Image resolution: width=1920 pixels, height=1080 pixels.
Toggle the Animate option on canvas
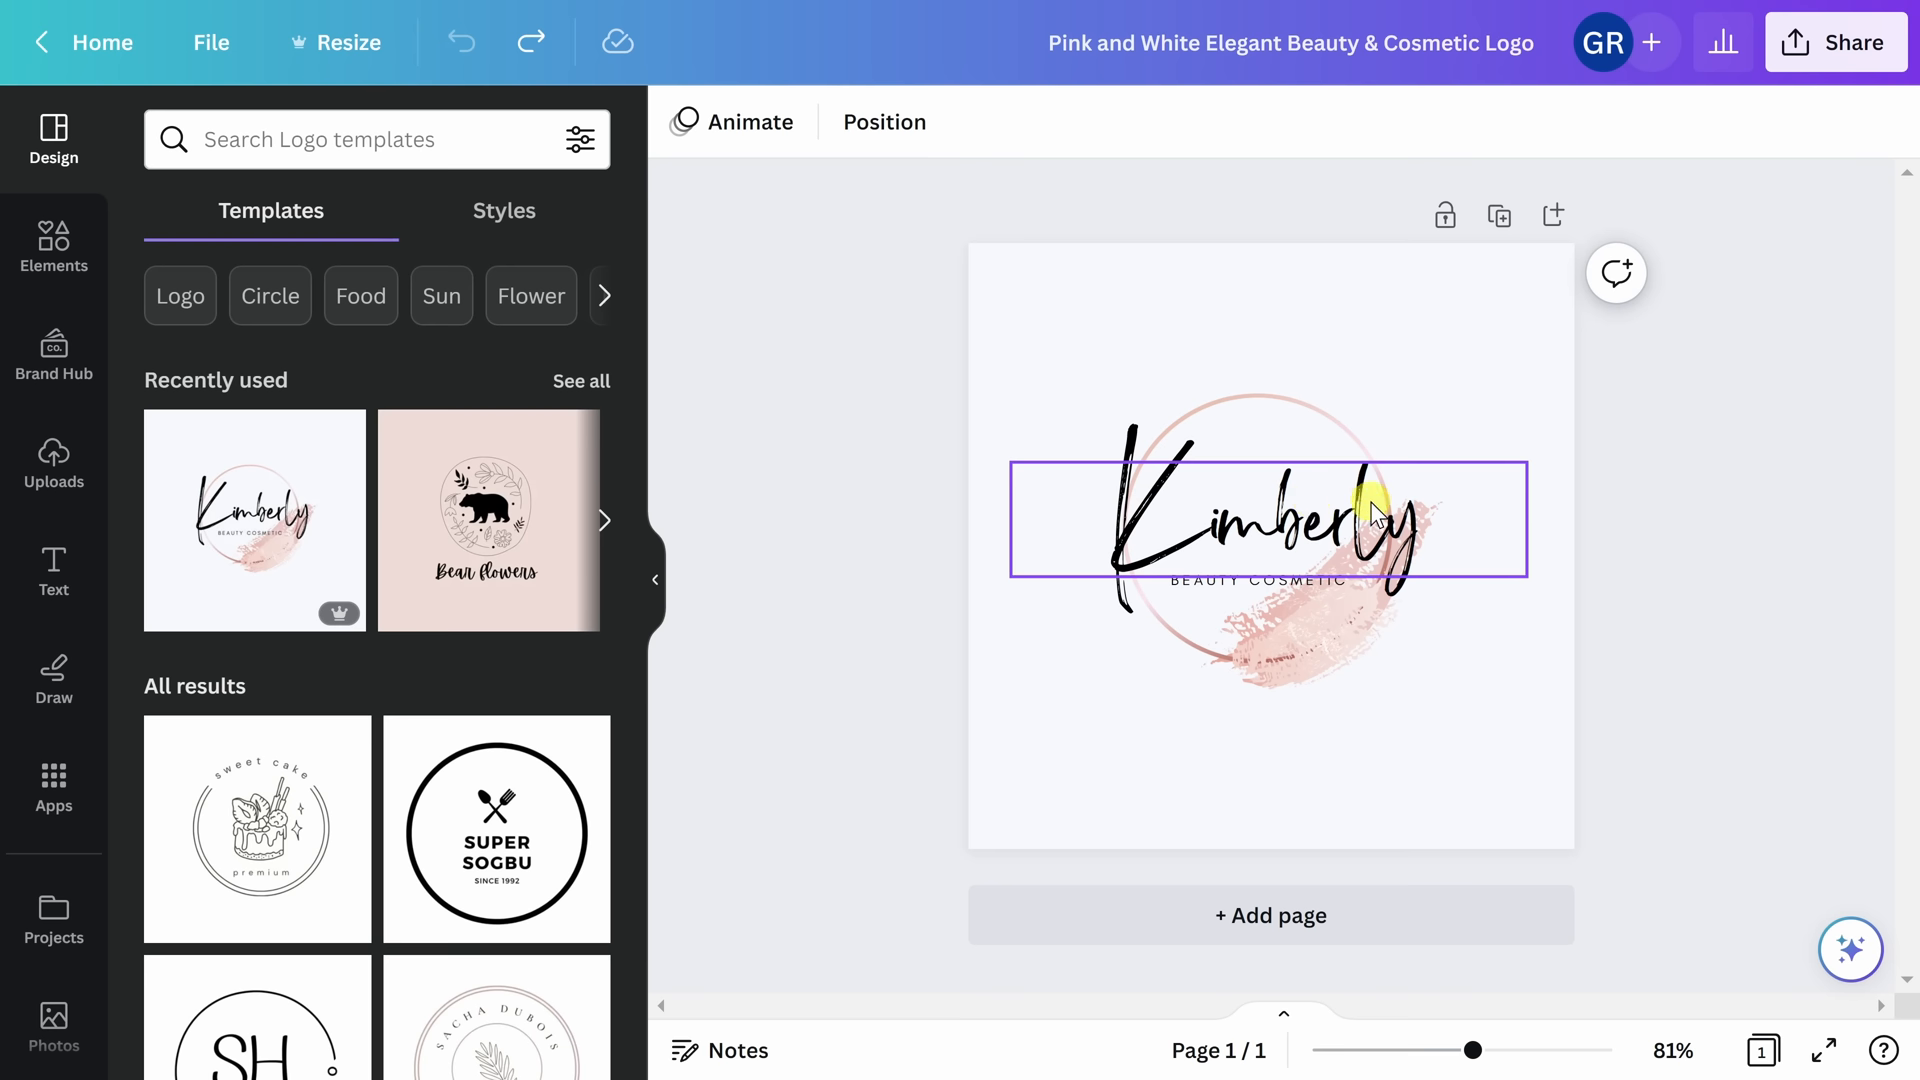coord(733,121)
